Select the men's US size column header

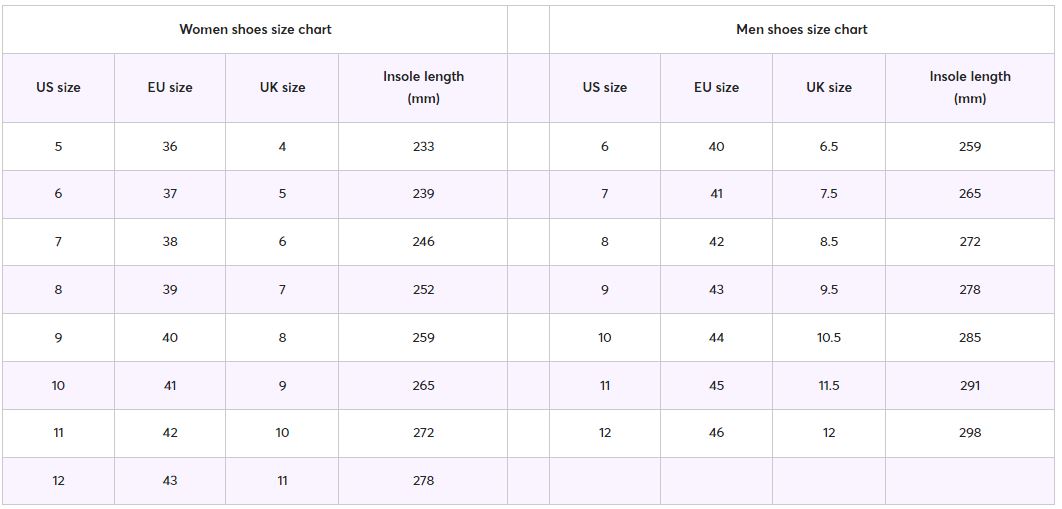605,87
